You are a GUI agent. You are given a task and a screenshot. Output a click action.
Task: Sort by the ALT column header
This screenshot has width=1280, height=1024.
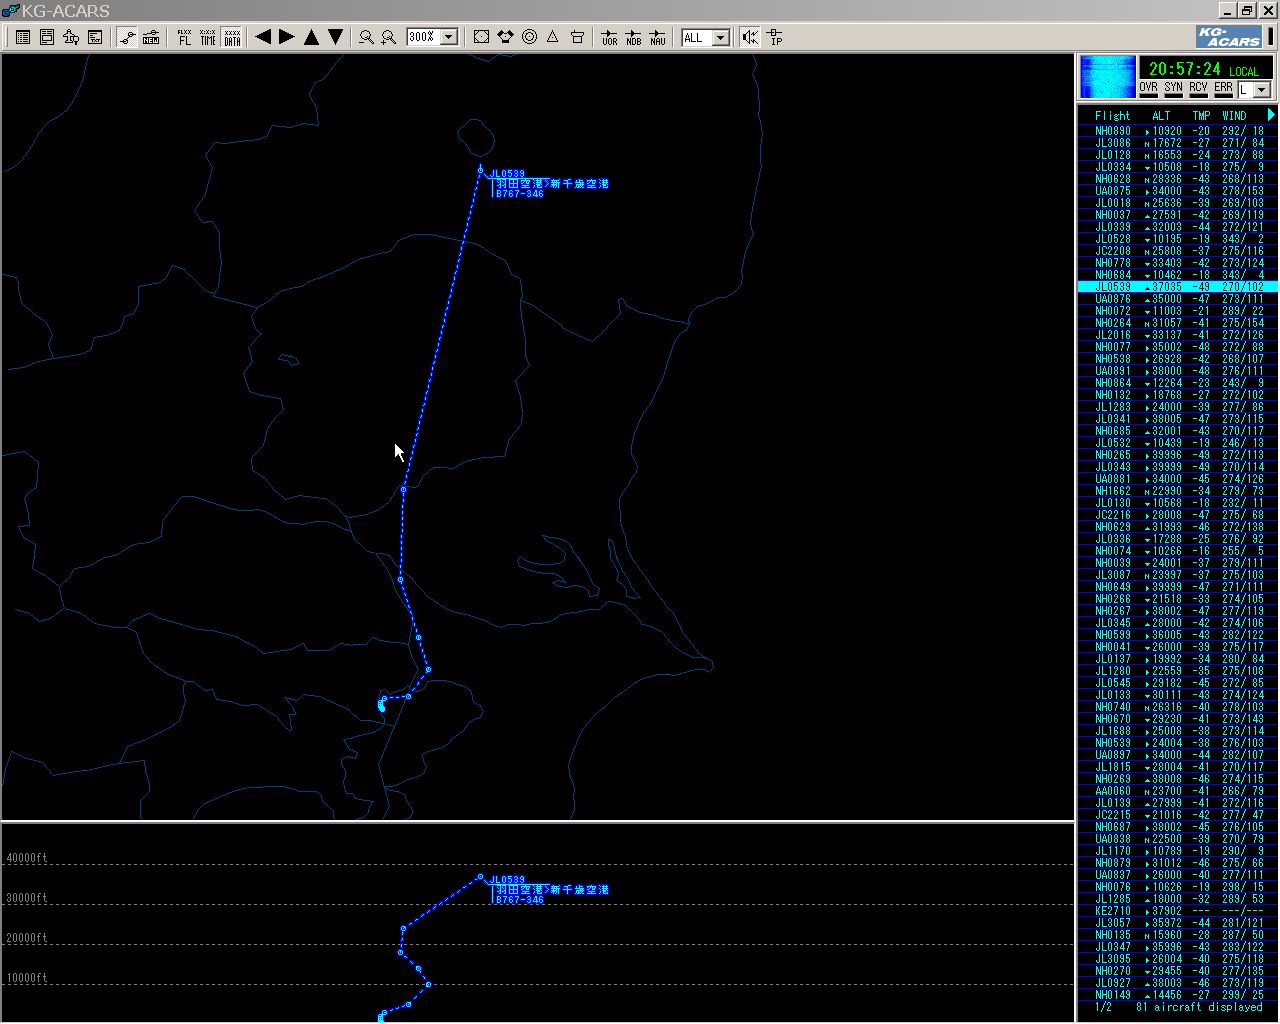coord(1161,115)
